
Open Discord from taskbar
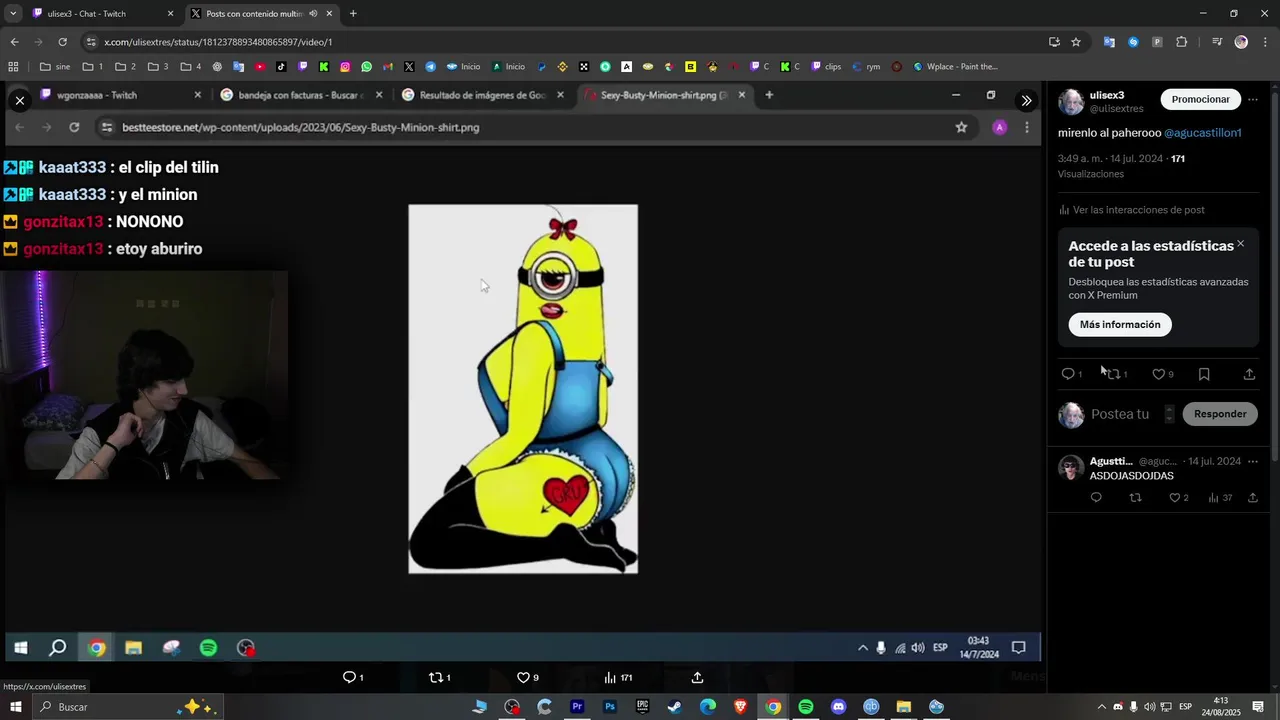click(838, 707)
